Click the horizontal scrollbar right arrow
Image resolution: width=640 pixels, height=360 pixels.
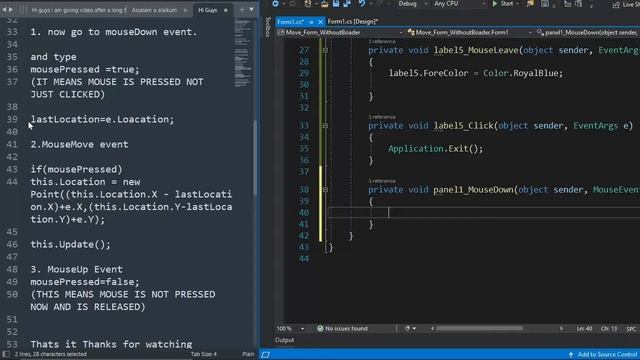tap(561, 328)
